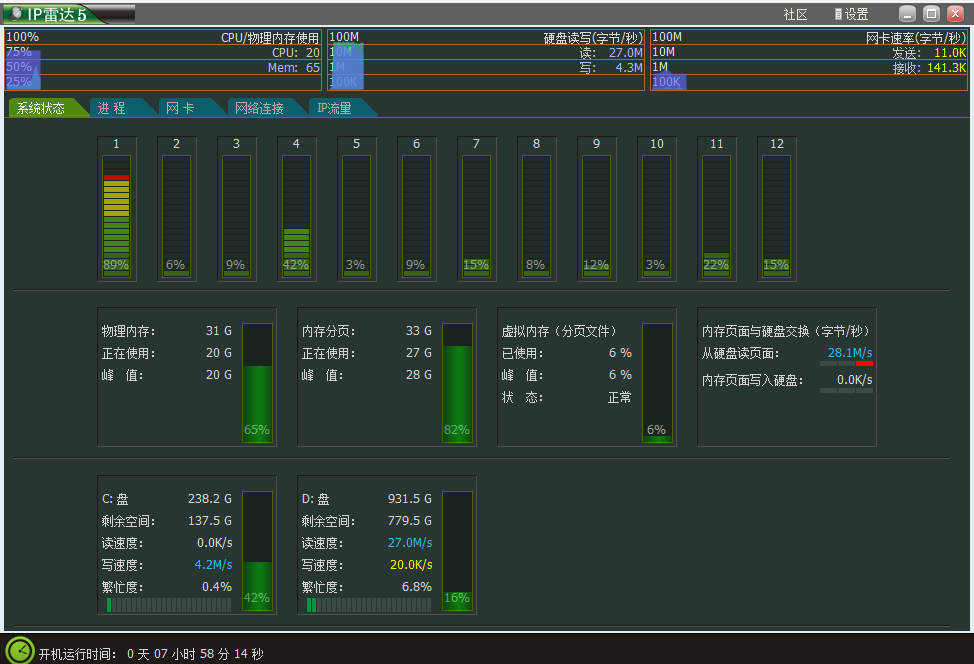This screenshot has width=974, height=664.
Task: Click the C: 盘 usage gauge
Action: pos(257,549)
